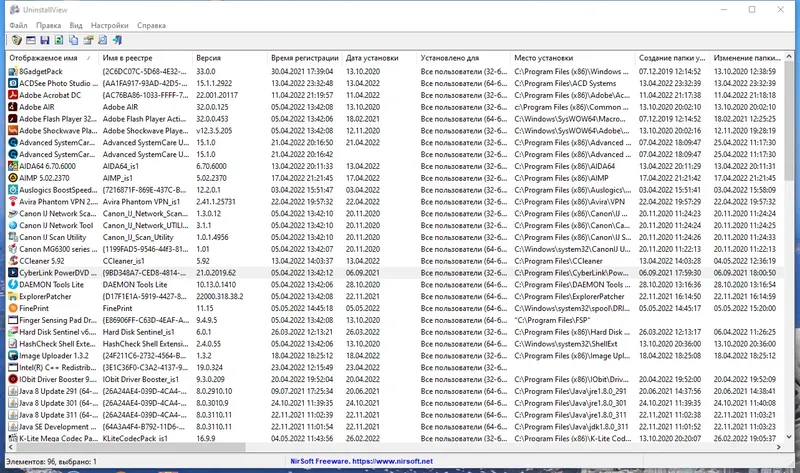
Task: Click the Refresh toolbar icon
Action: pos(59,40)
